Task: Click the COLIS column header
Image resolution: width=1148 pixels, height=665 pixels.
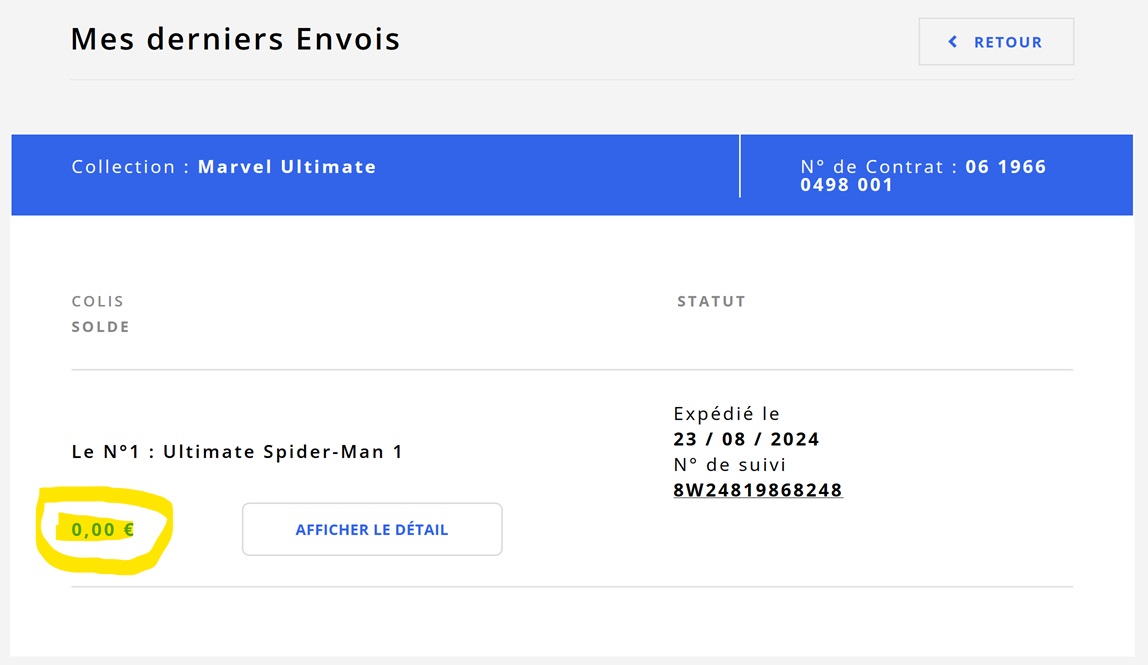Action: (98, 301)
